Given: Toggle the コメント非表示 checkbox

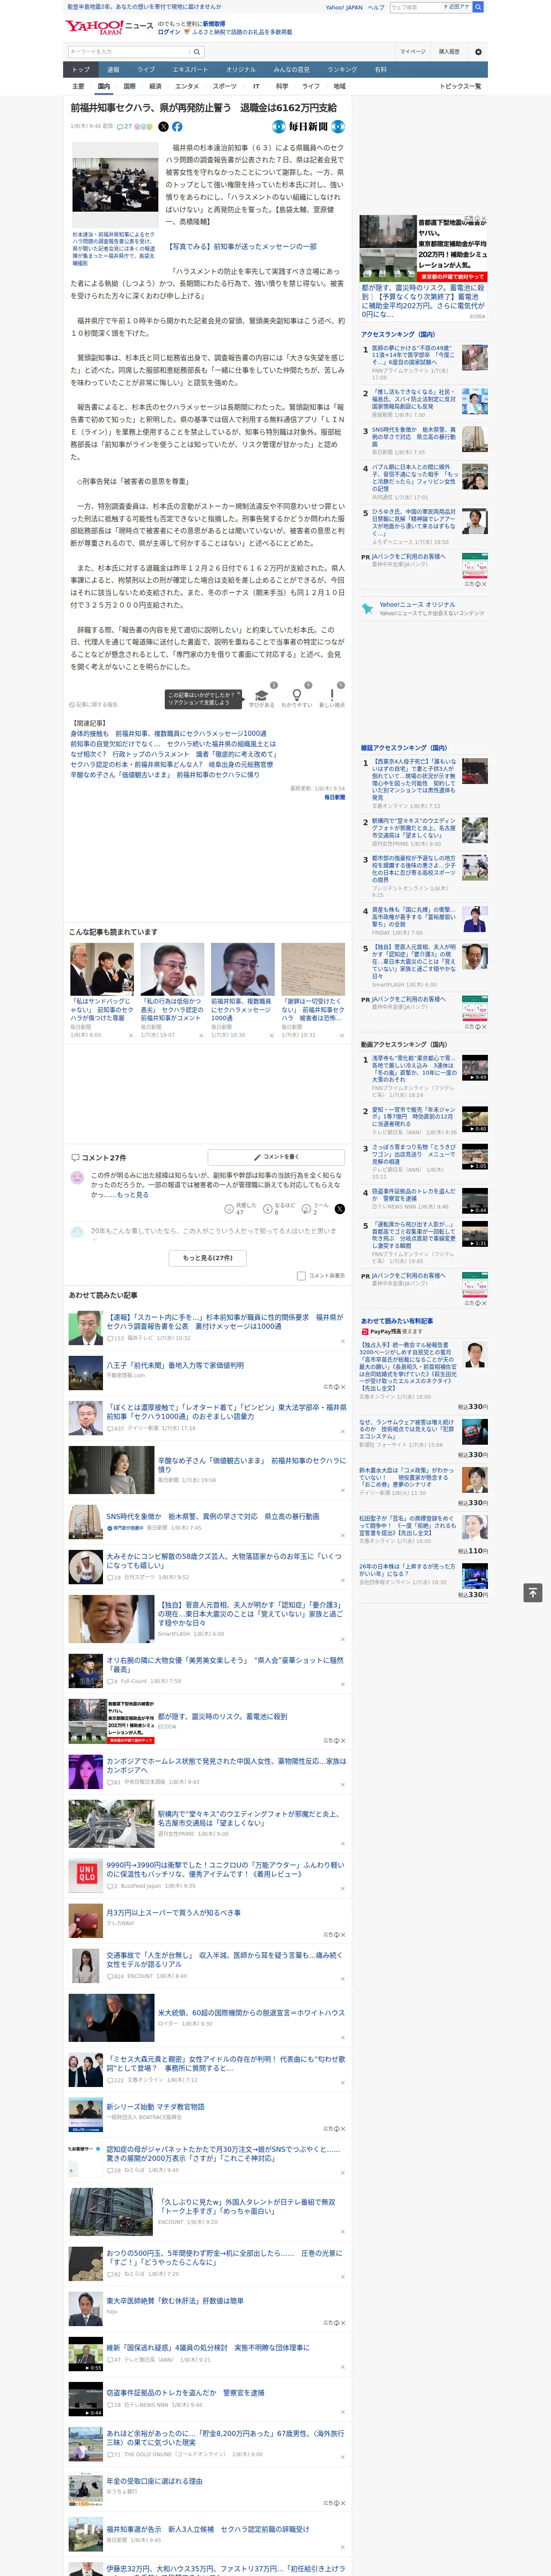Looking at the screenshot, I should (301, 1276).
